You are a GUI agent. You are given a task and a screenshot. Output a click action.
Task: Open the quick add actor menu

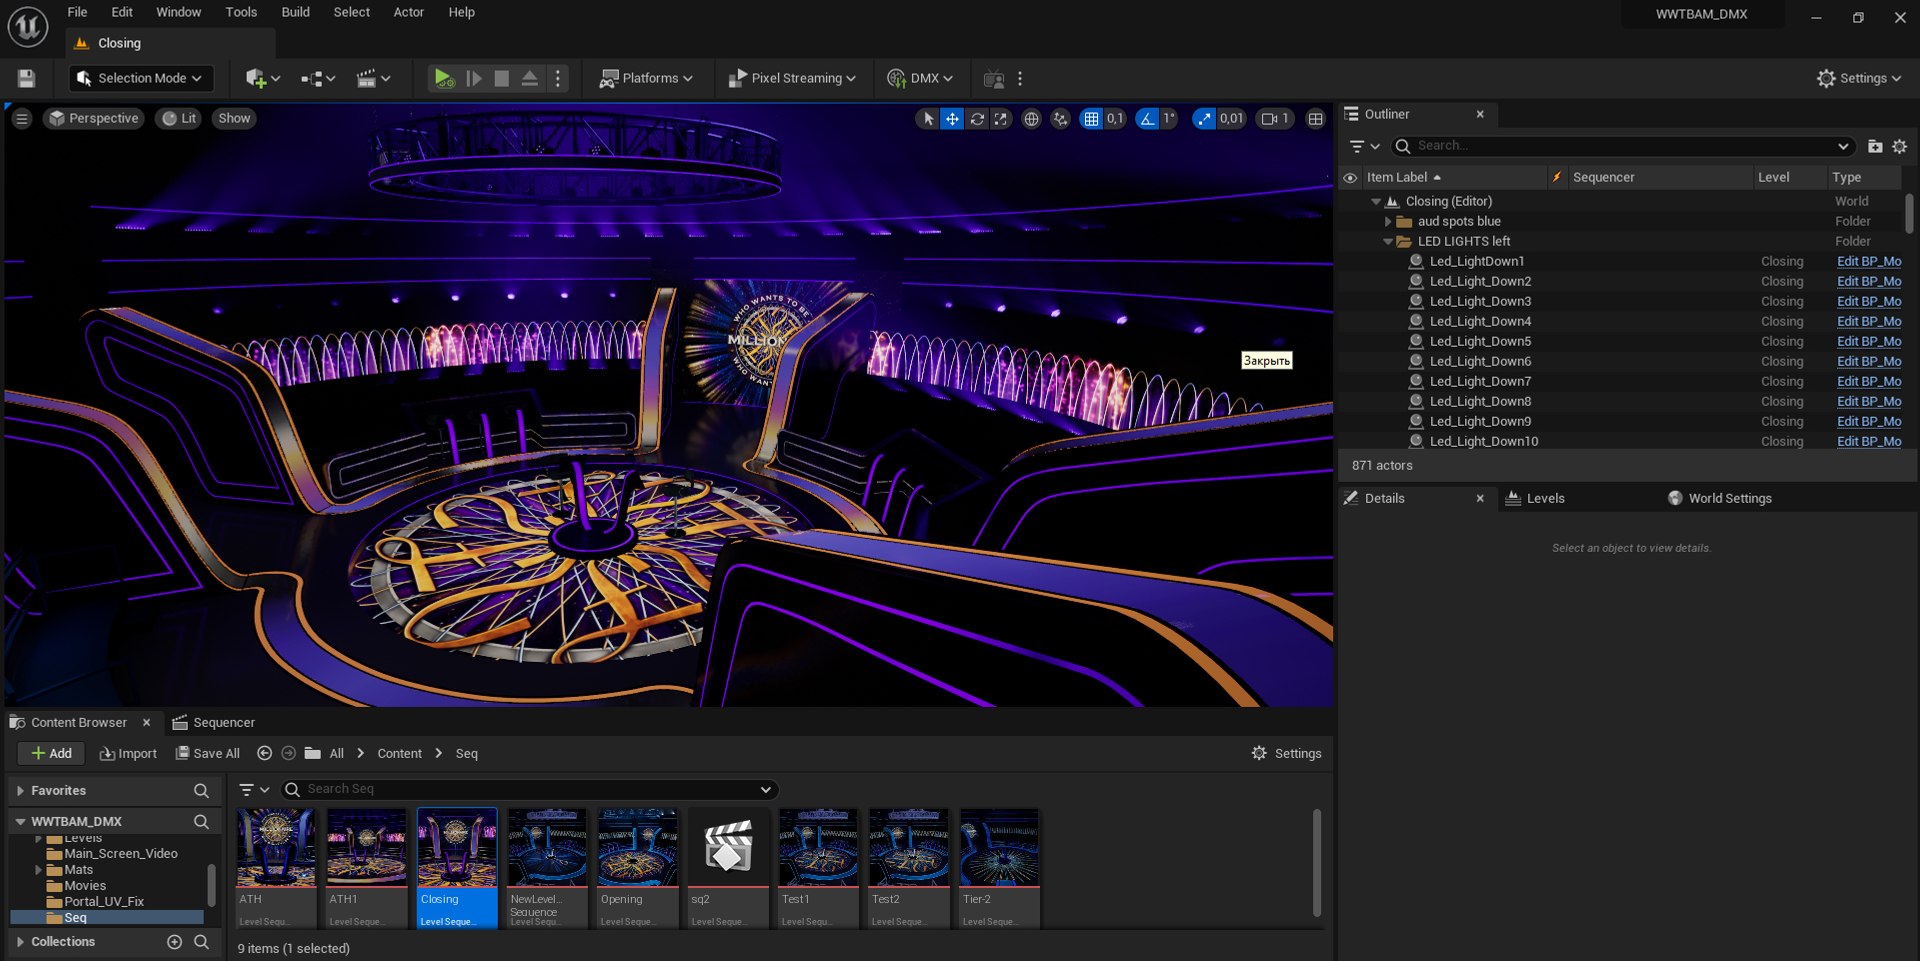(262, 78)
